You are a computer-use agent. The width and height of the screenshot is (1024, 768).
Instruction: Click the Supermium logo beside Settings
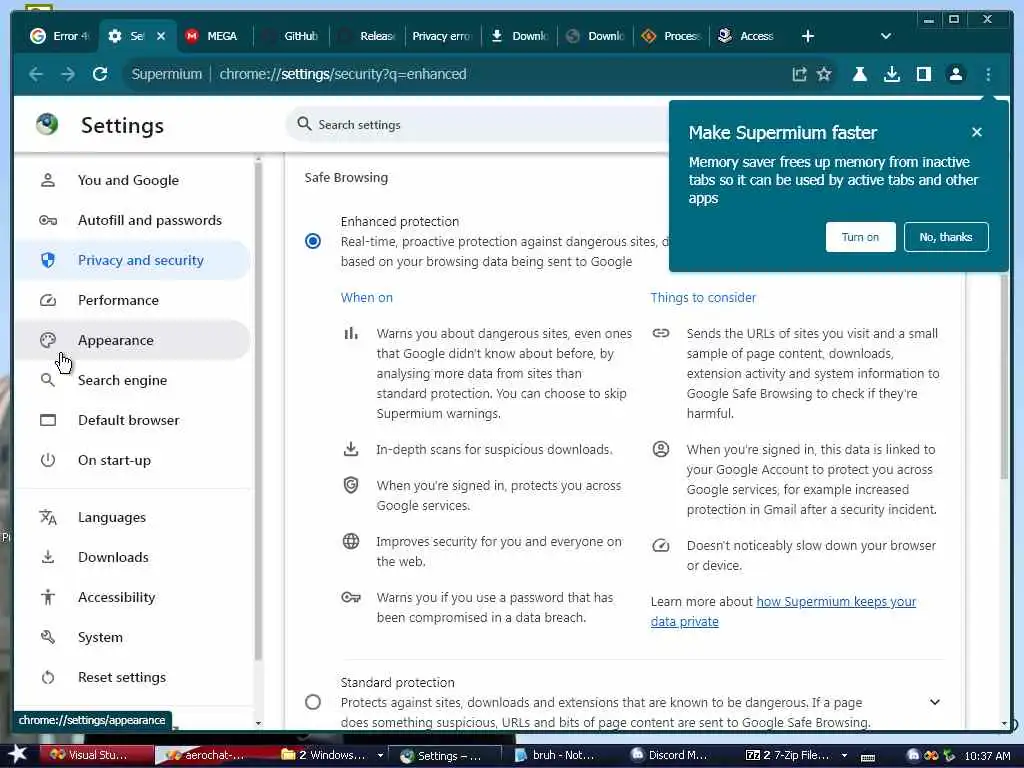tap(47, 124)
